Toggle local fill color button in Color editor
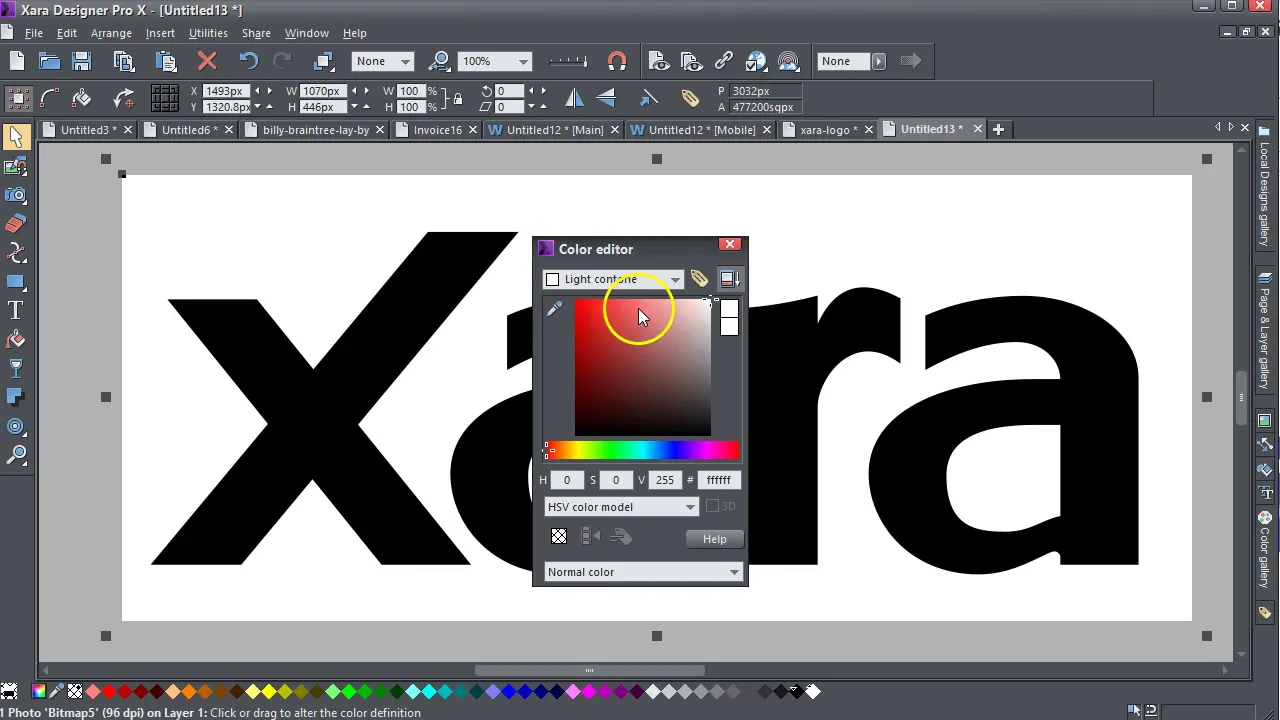The image size is (1280, 720). tap(729, 279)
